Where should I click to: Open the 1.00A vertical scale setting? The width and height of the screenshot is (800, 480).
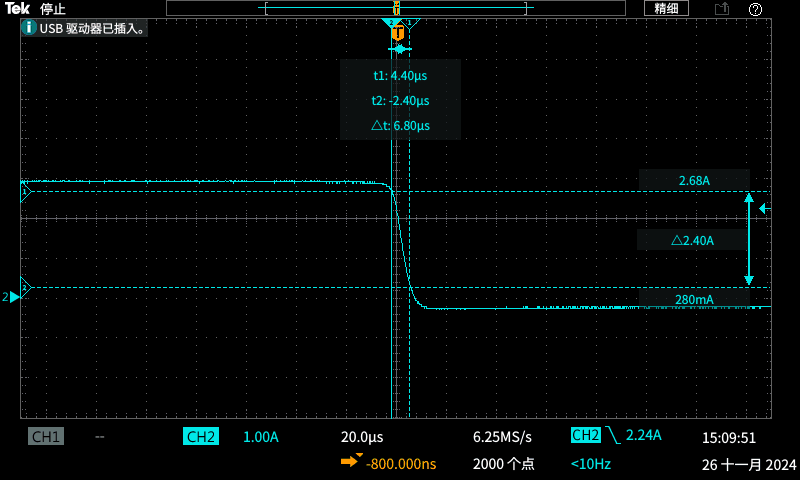tap(260, 437)
